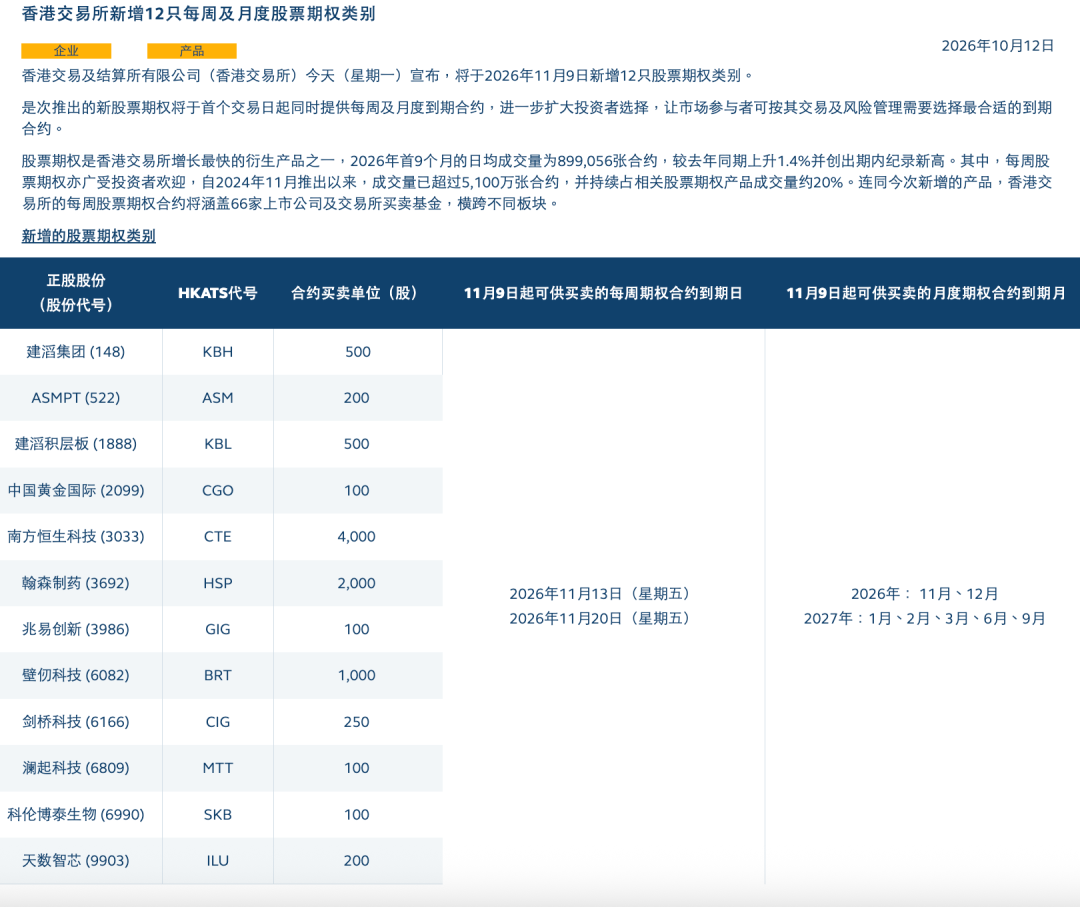Screen dimensions: 1080x907
Task: Click the weekly expiry 2026年11月20日（星期五）
Action: 599,618
